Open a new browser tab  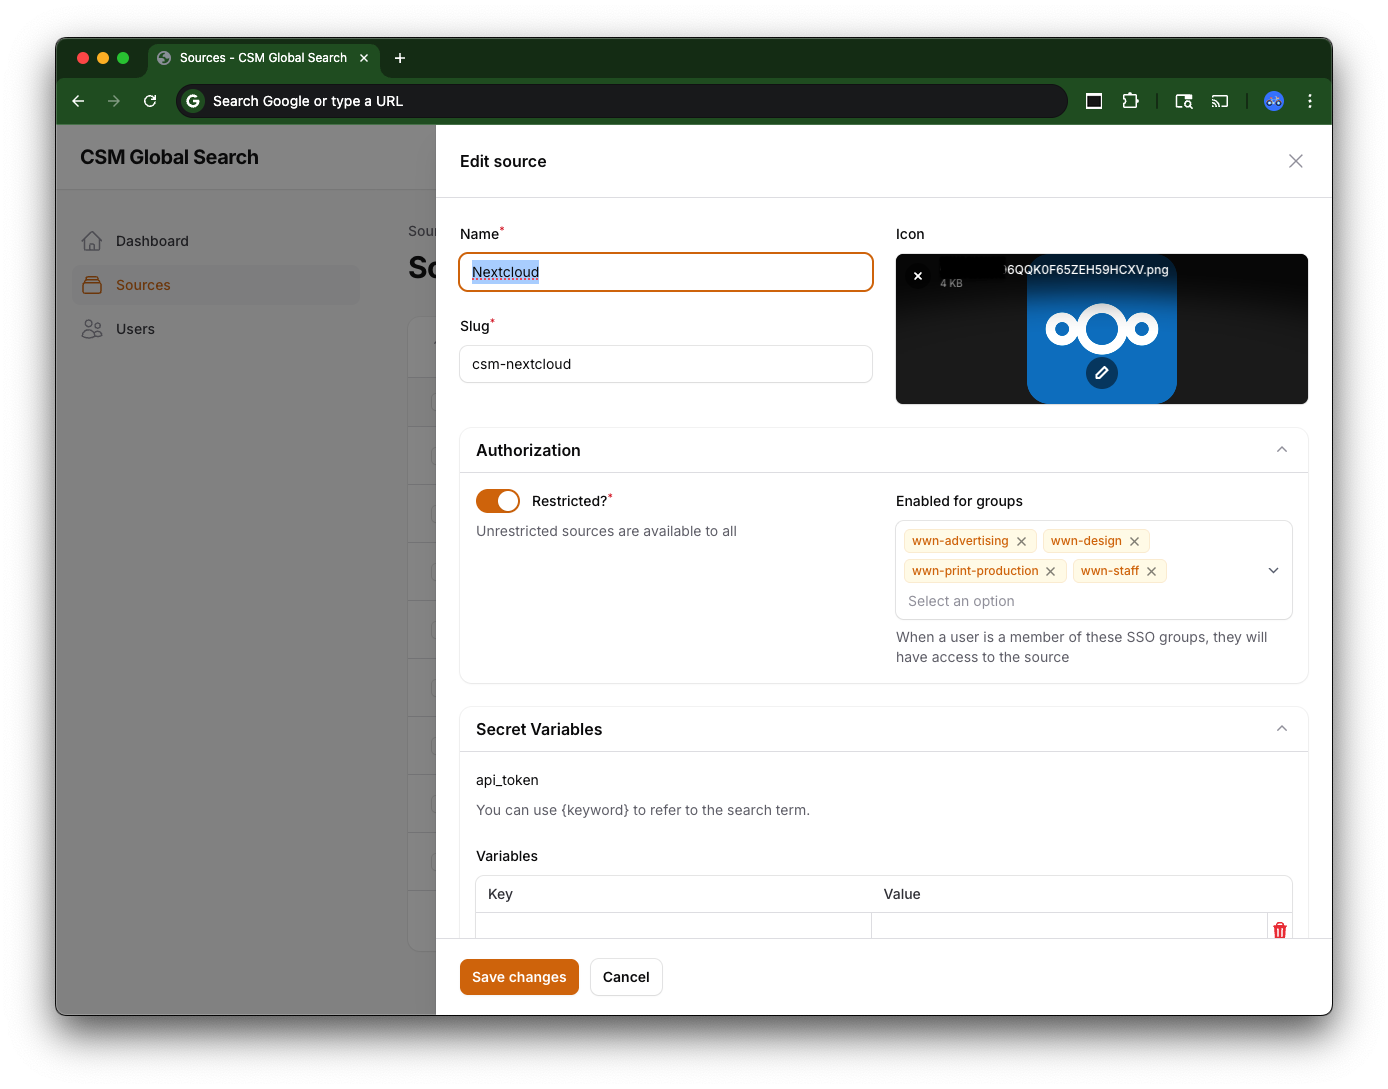tap(400, 58)
